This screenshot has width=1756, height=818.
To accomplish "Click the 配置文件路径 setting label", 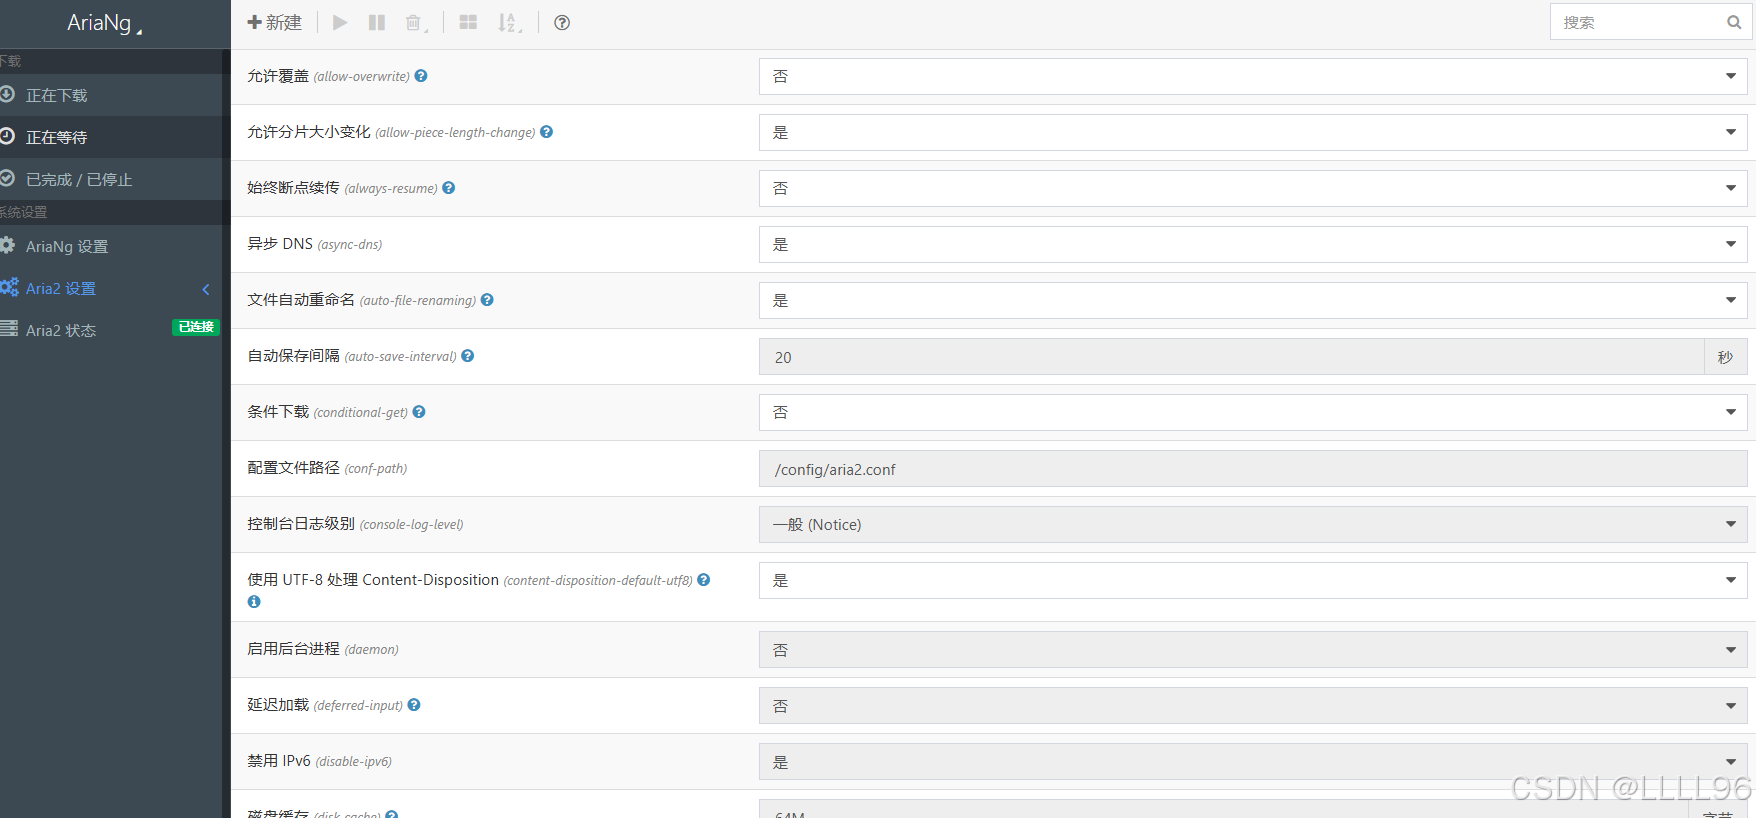I will coord(293,468).
